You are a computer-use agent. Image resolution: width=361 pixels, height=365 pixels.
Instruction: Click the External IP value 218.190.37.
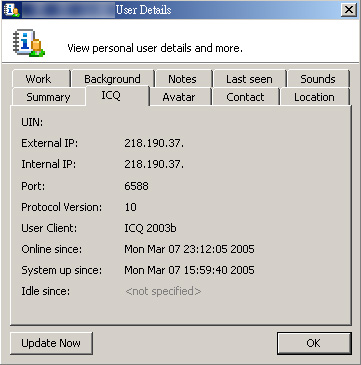[x=154, y=143]
